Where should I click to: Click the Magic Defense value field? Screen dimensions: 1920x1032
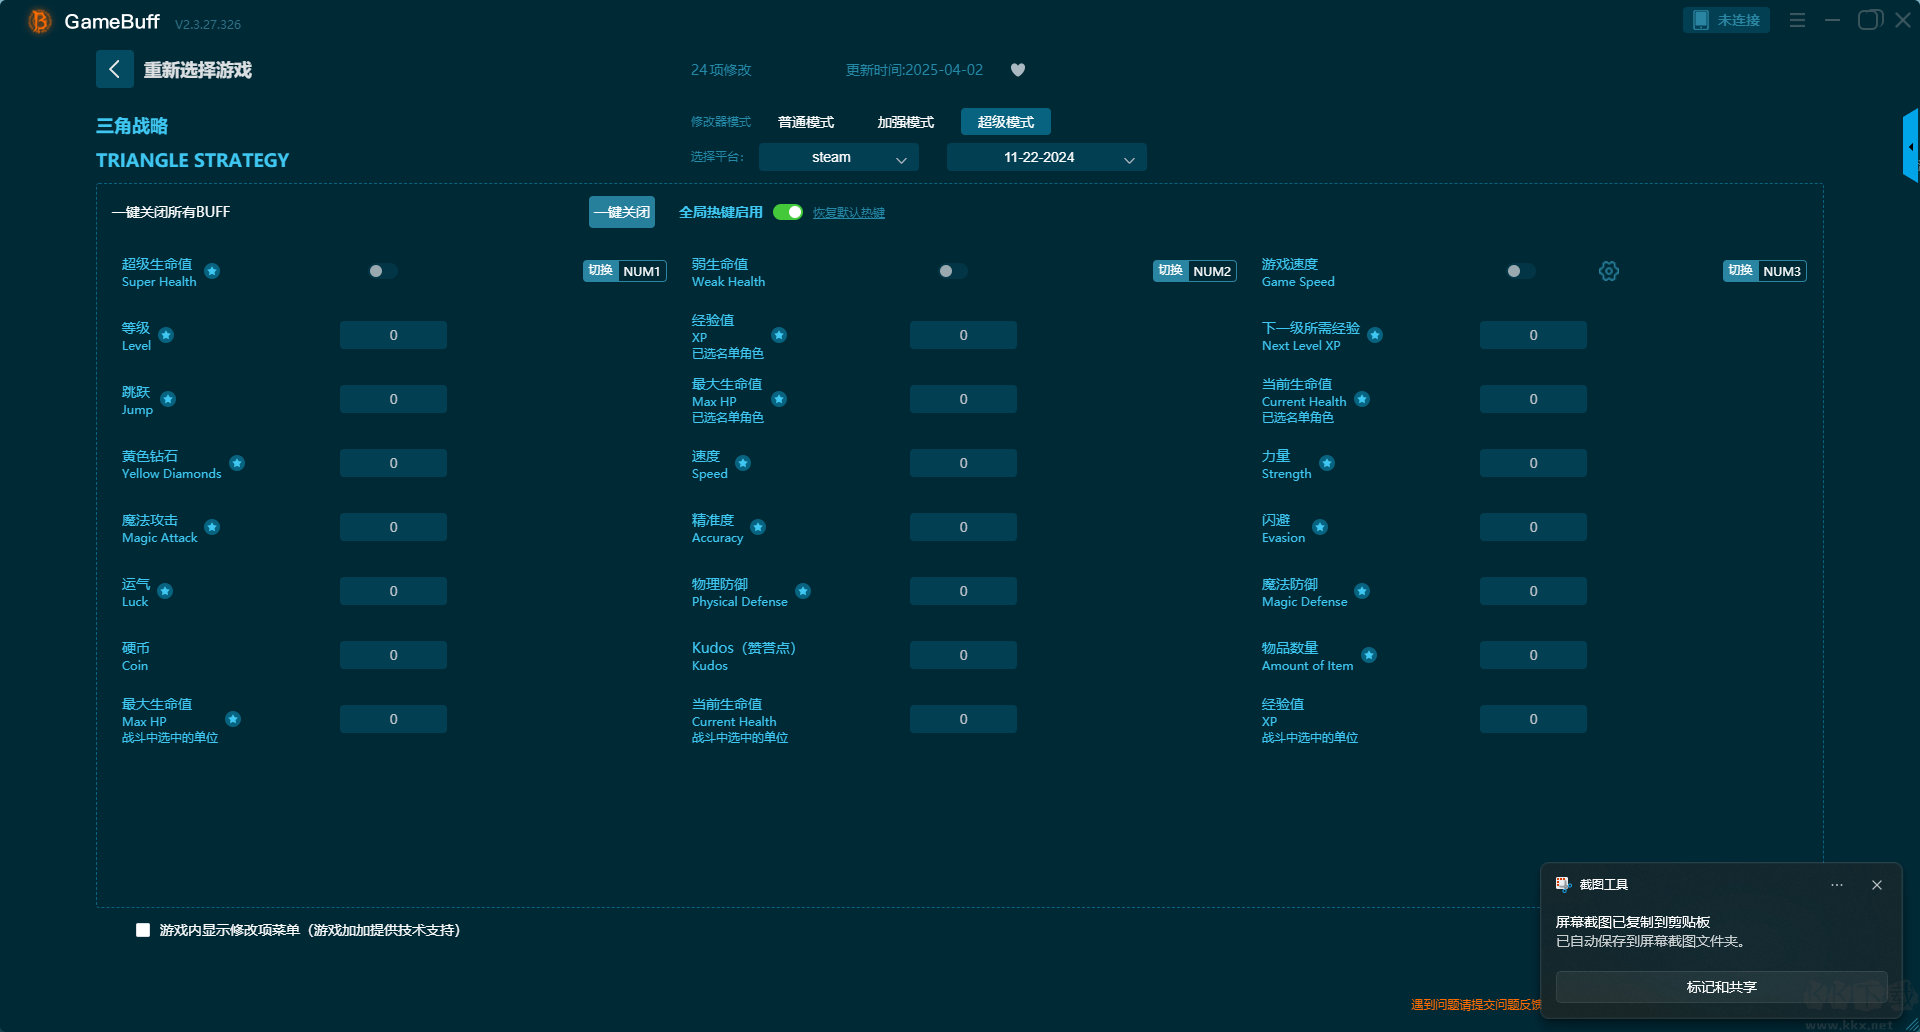tap(1533, 591)
